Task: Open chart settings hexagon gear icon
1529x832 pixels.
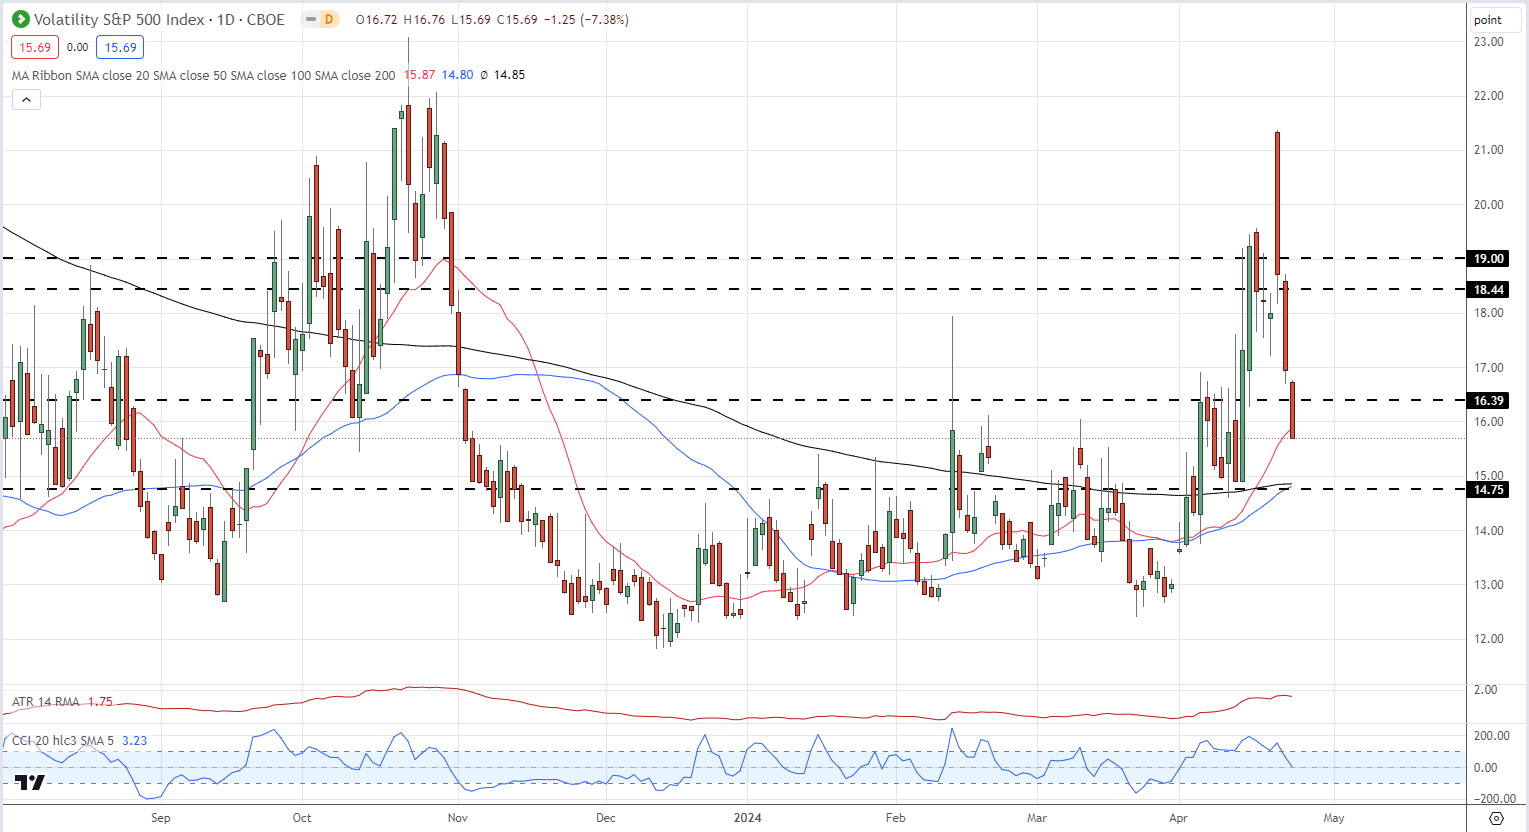Action: pyautogui.click(x=1496, y=818)
